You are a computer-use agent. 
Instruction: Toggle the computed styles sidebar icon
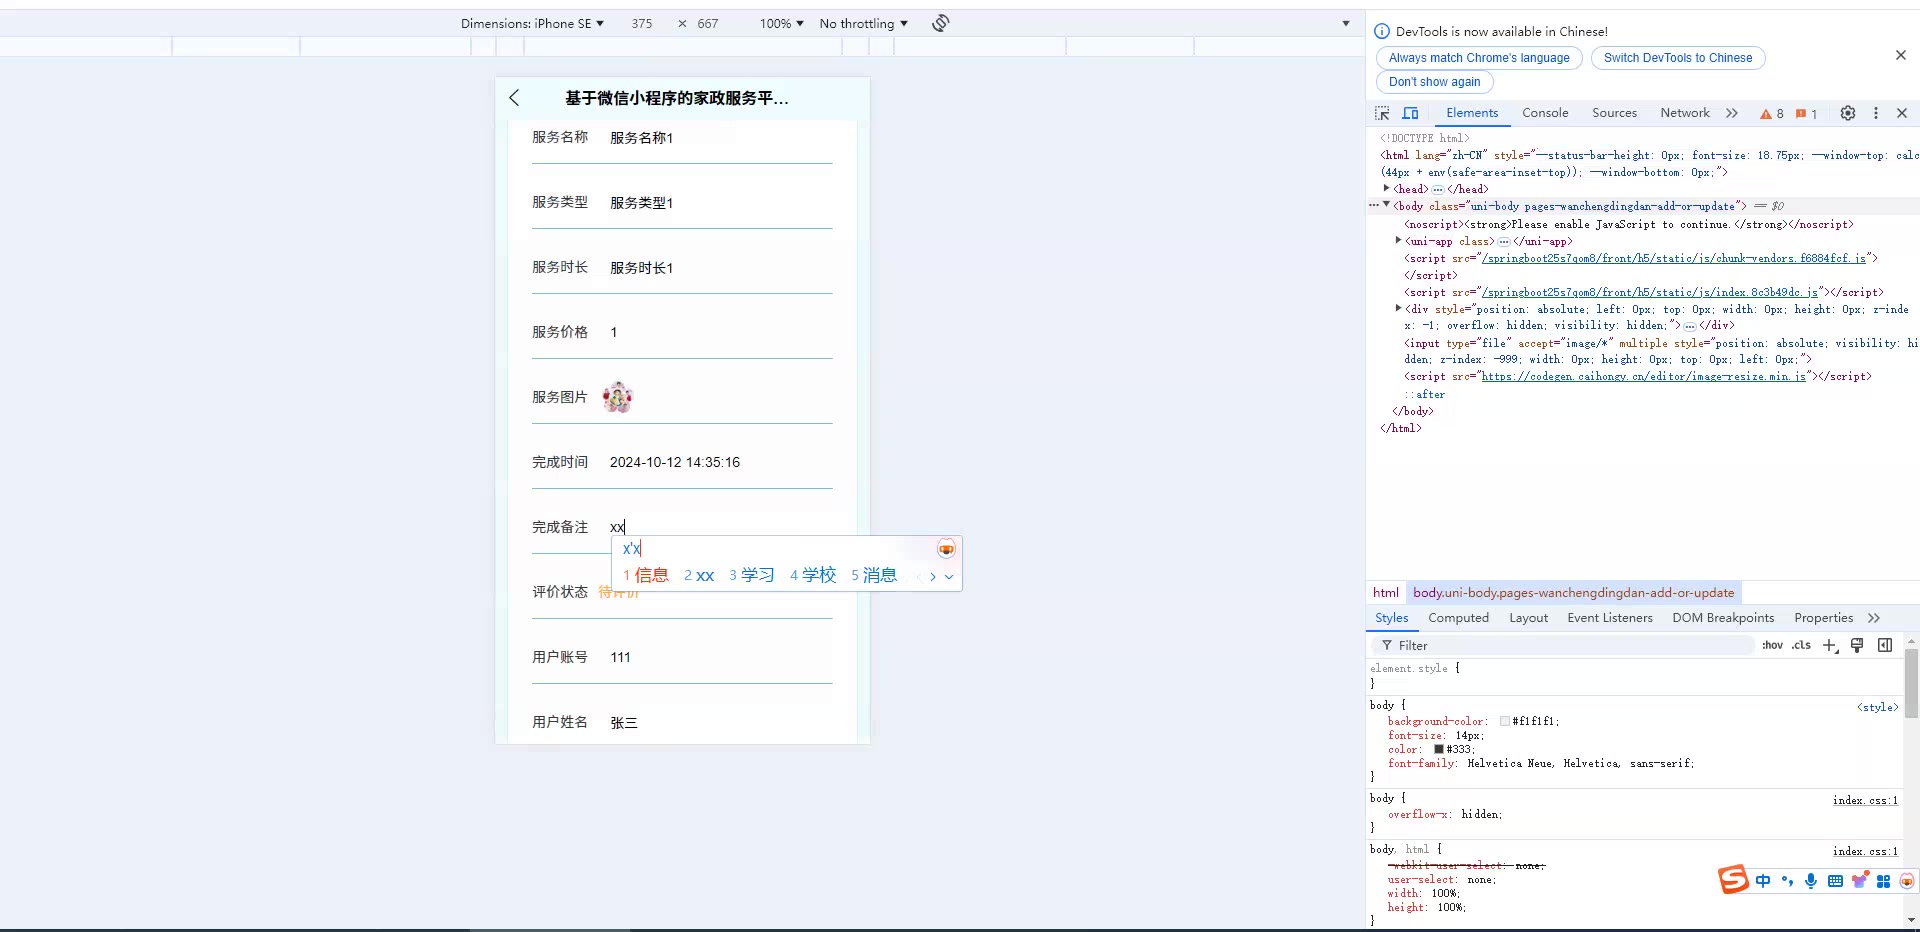[x=1884, y=646]
